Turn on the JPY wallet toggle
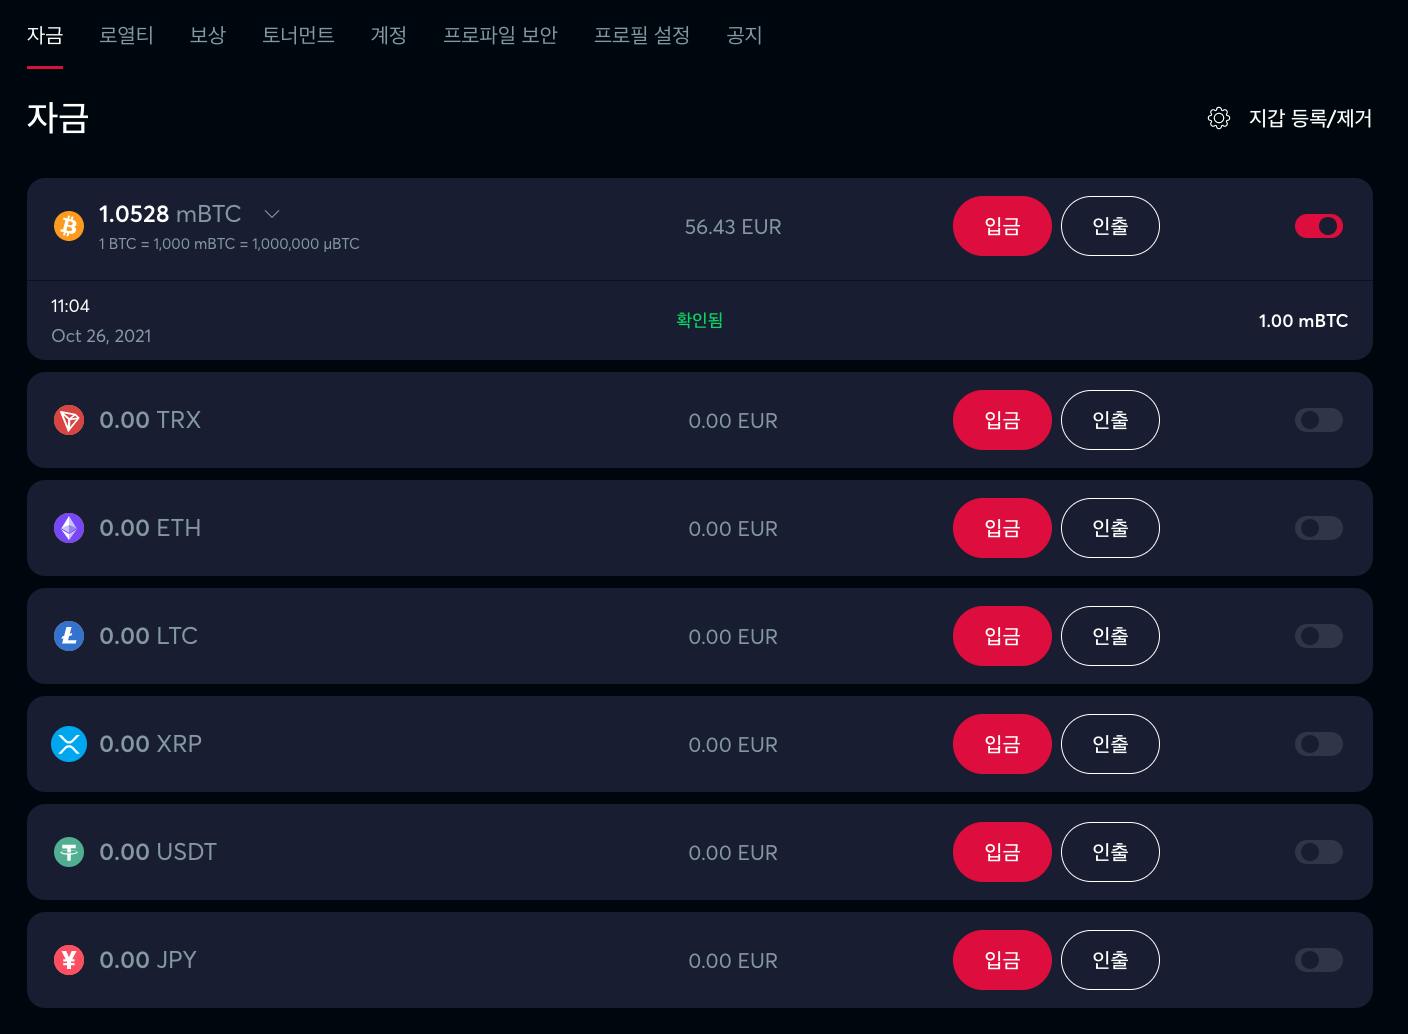1408x1034 pixels. [1318, 960]
